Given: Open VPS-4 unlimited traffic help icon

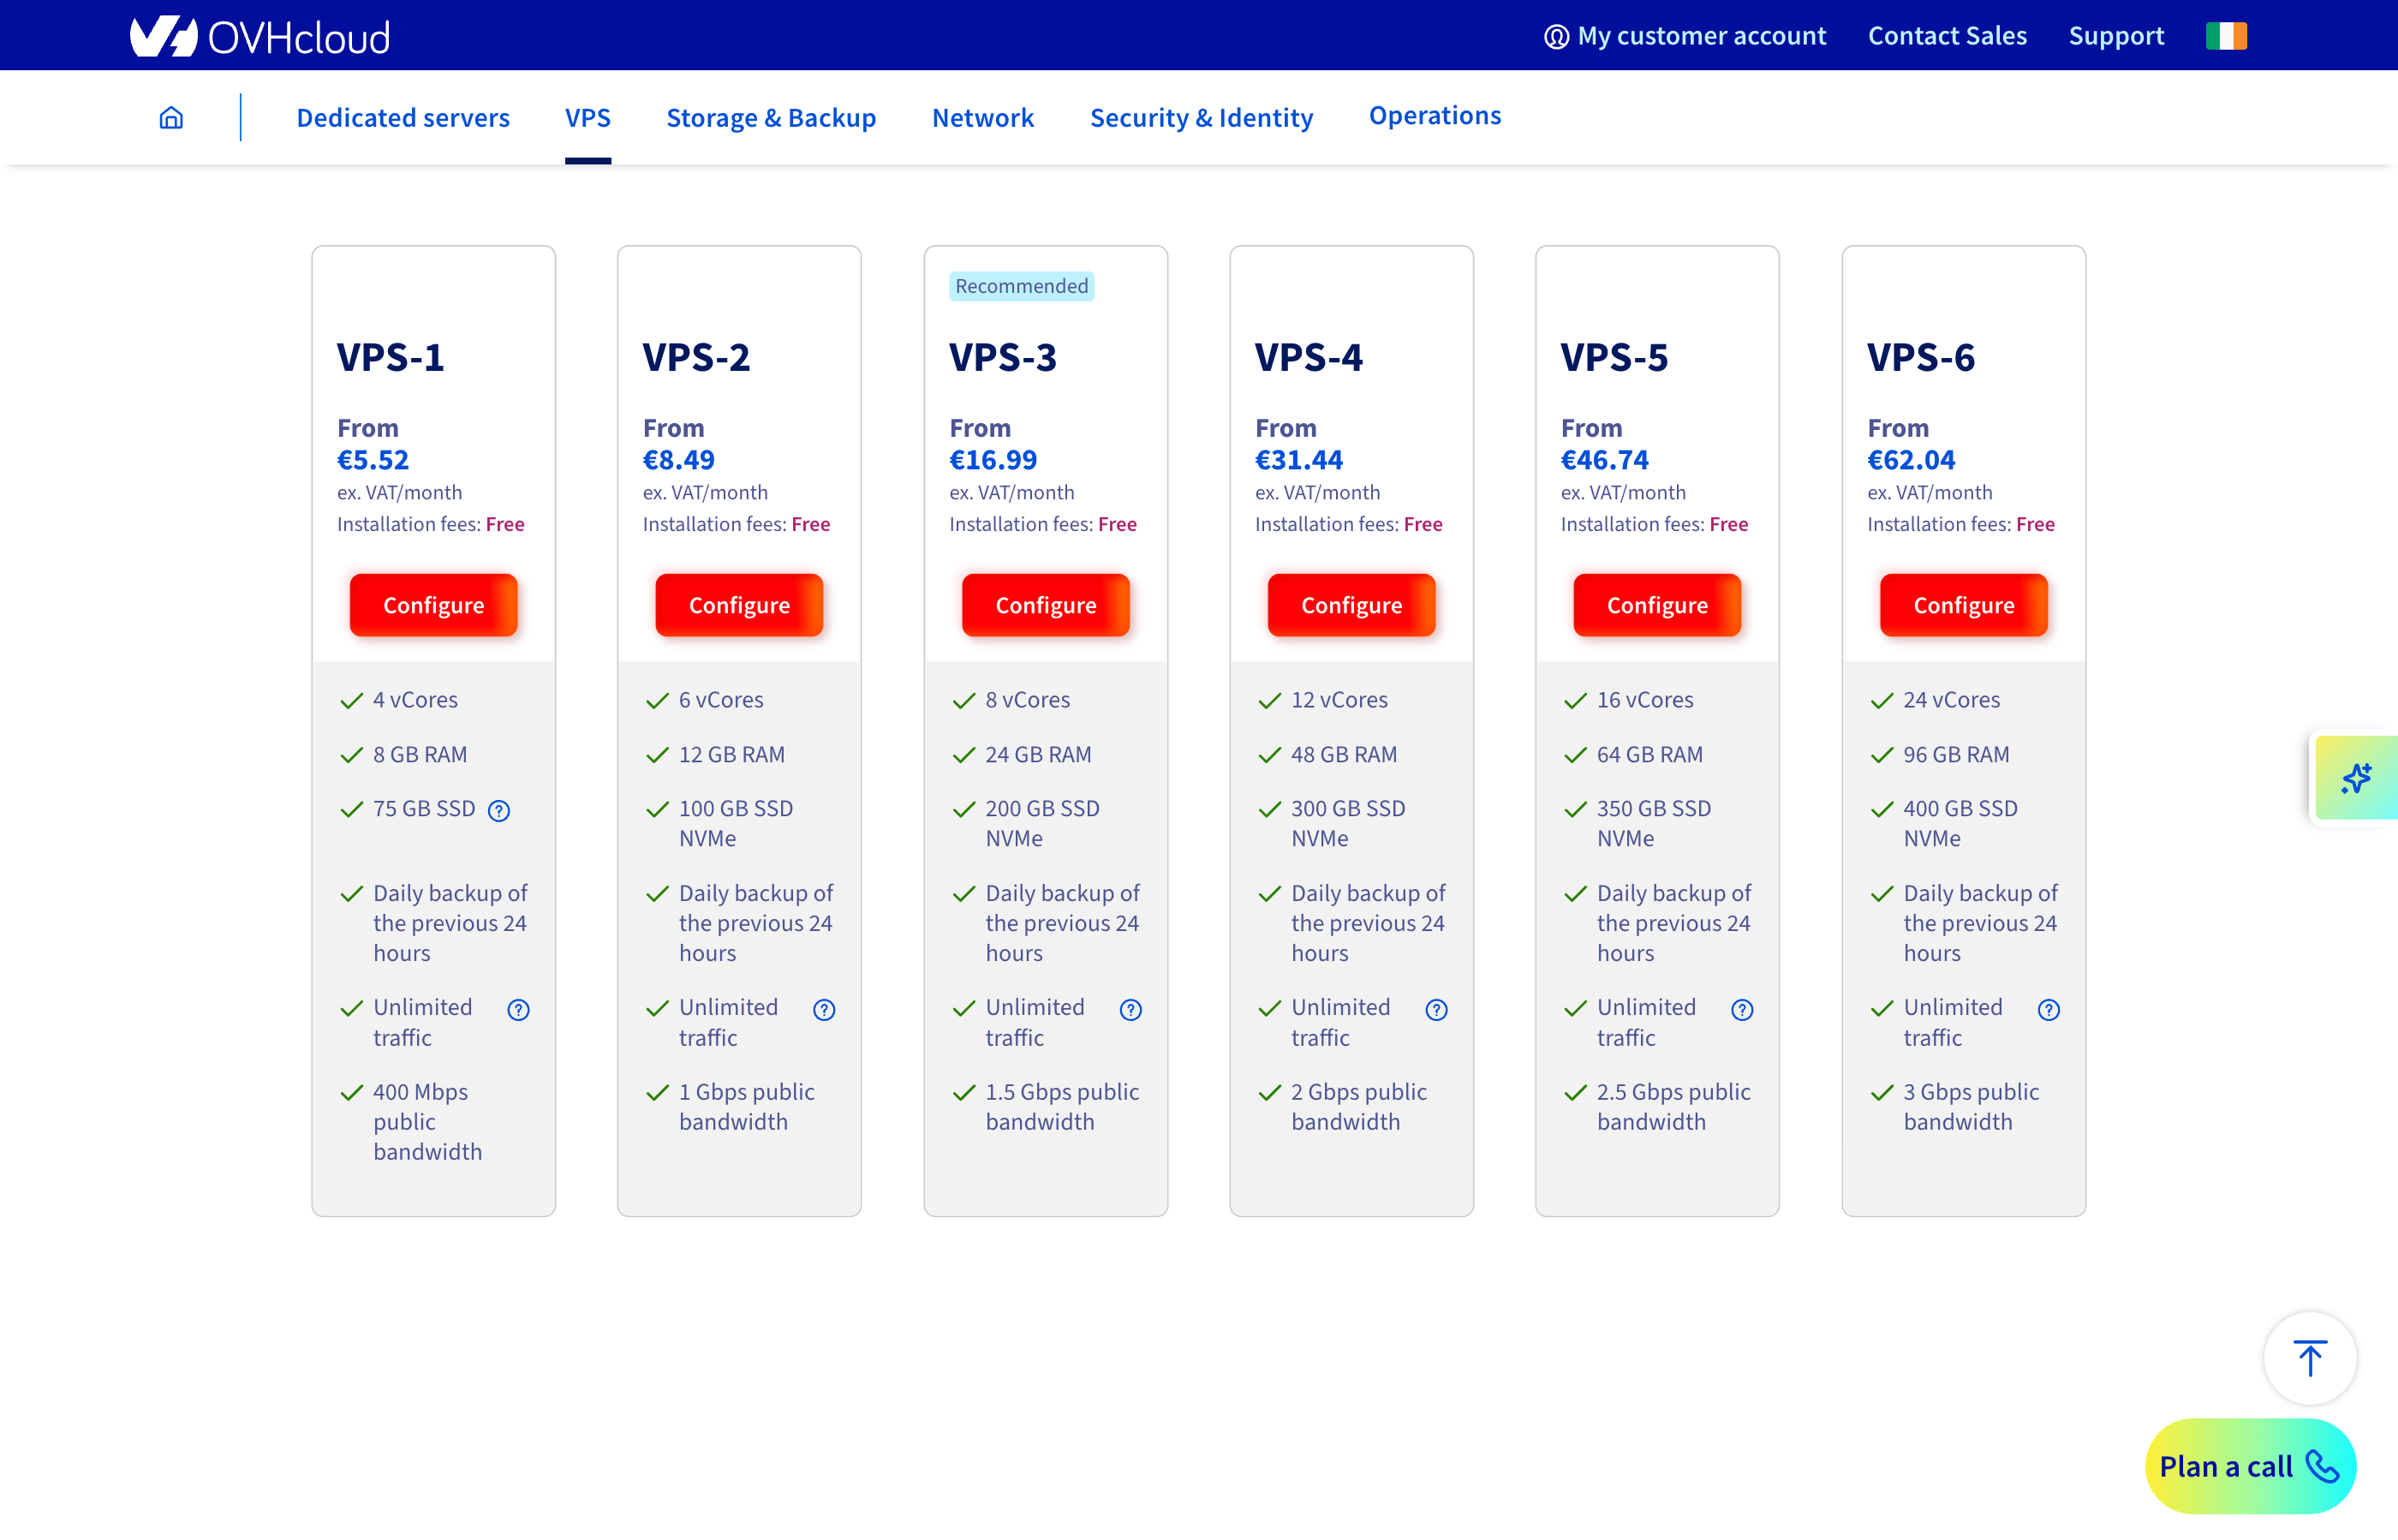Looking at the screenshot, I should 1437,1010.
